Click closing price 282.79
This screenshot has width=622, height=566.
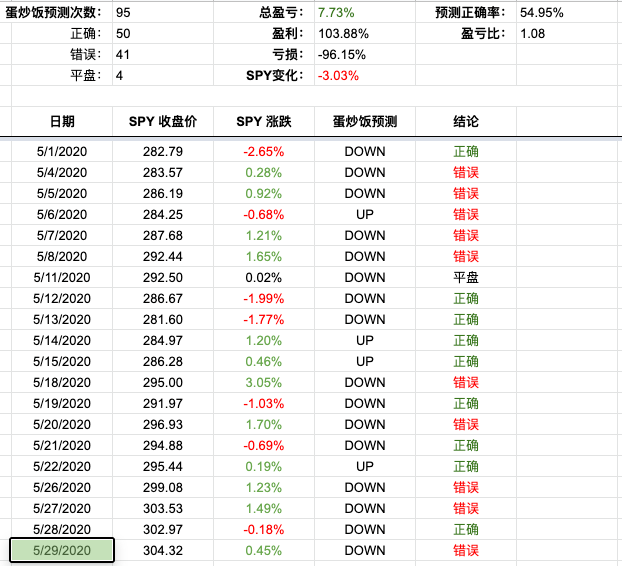pos(163,152)
